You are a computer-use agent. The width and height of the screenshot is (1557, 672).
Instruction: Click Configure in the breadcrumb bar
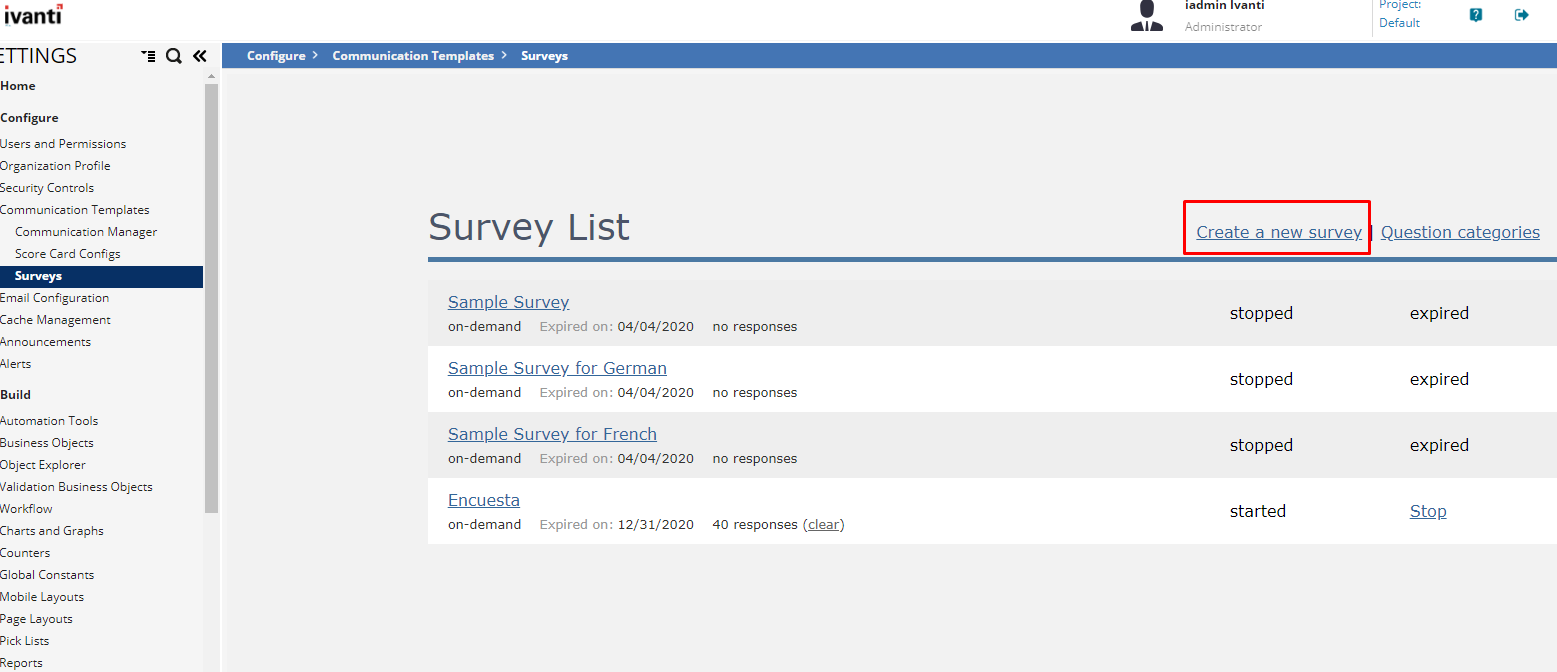[x=276, y=56]
